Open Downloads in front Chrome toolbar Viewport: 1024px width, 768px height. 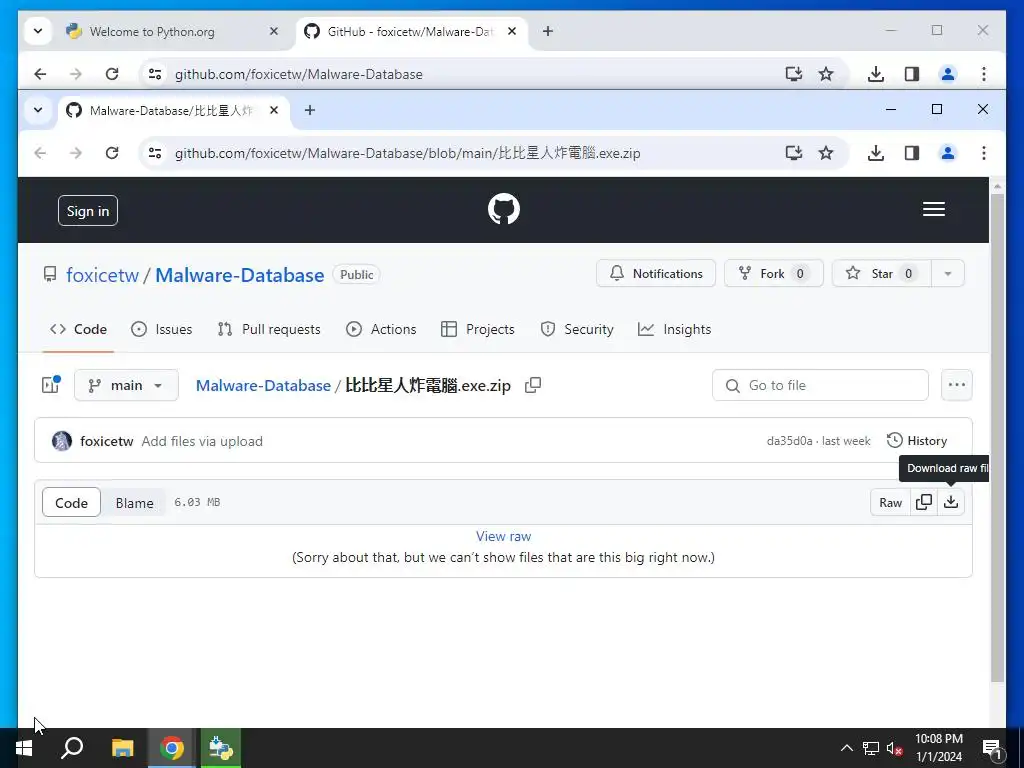coord(876,153)
